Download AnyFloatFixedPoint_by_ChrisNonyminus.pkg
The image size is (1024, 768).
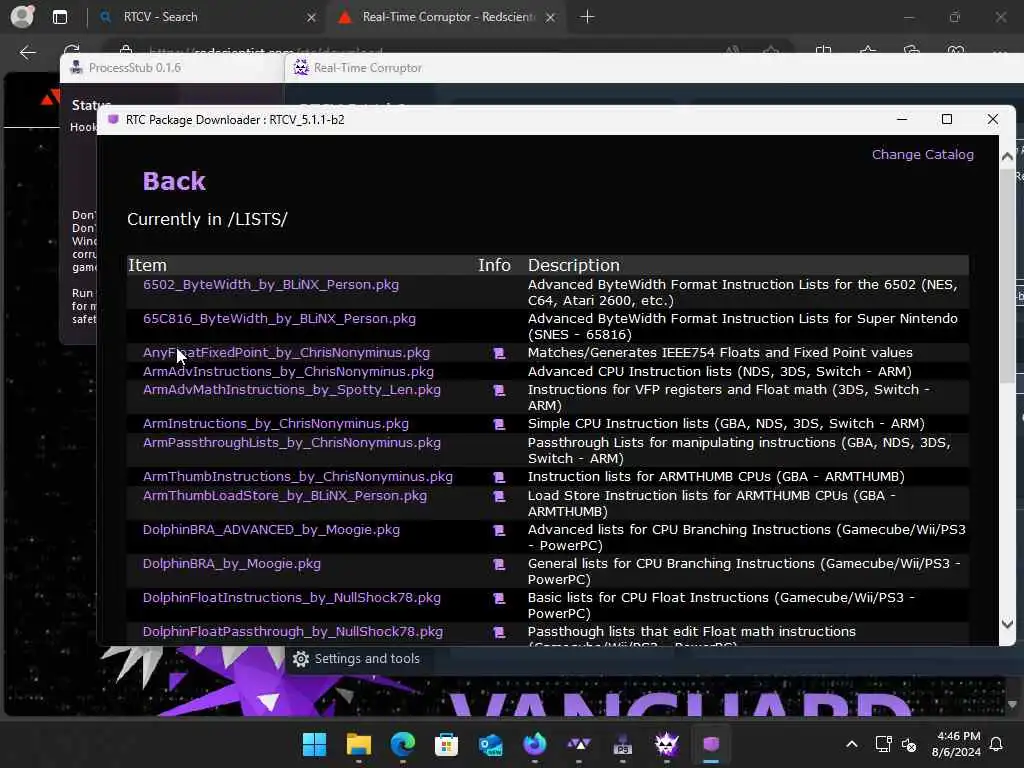coord(287,353)
